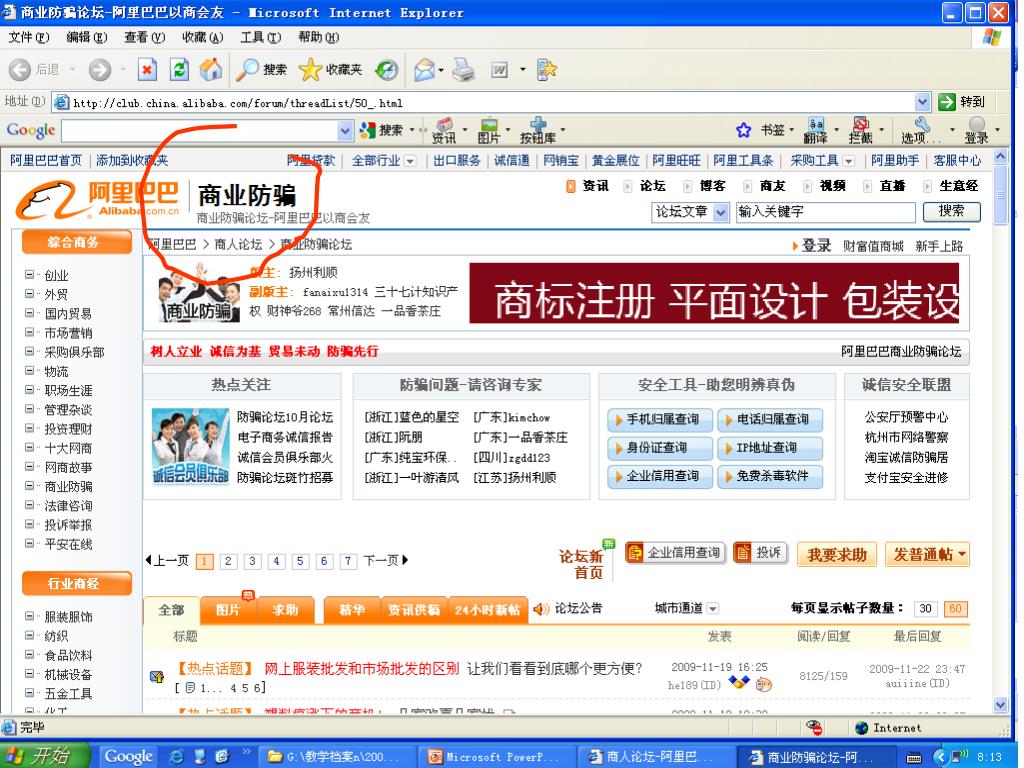The width and height of the screenshot is (1024, 768).
Task: Click the Windows 开始 Start button
Action: [x=44, y=756]
